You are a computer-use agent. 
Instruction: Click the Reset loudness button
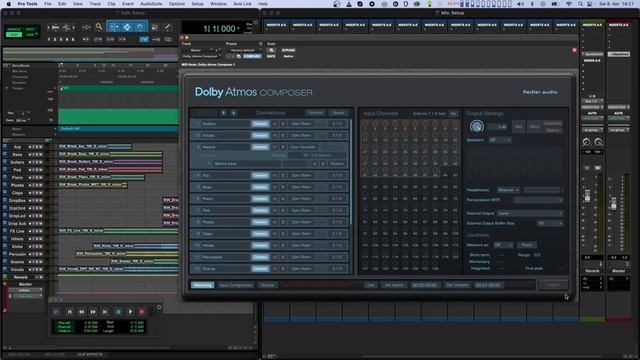tap(527, 245)
